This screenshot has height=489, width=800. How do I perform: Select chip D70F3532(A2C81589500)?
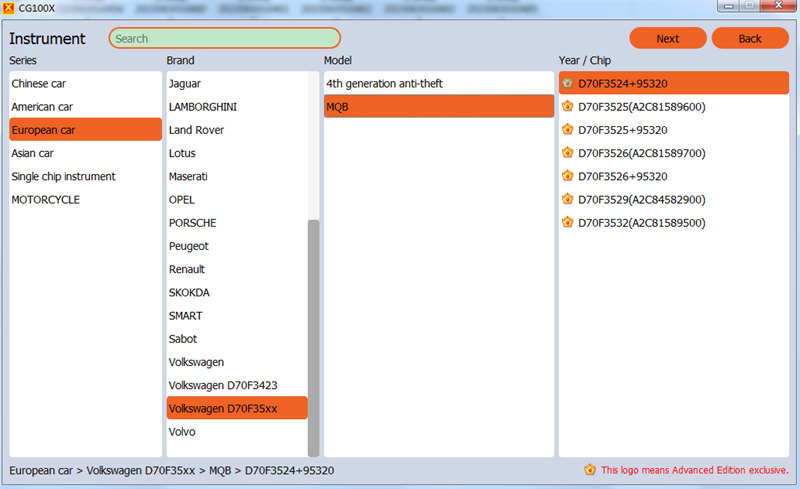pos(673,223)
